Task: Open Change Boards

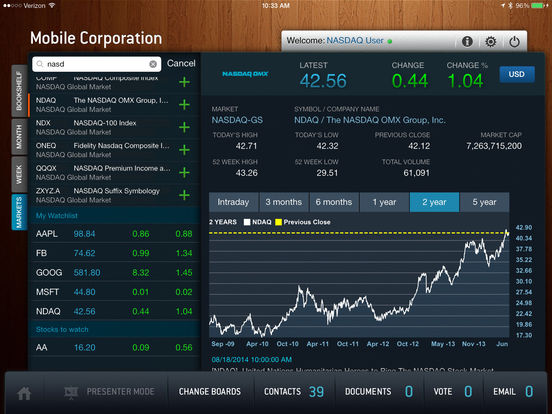Action: click(x=210, y=392)
